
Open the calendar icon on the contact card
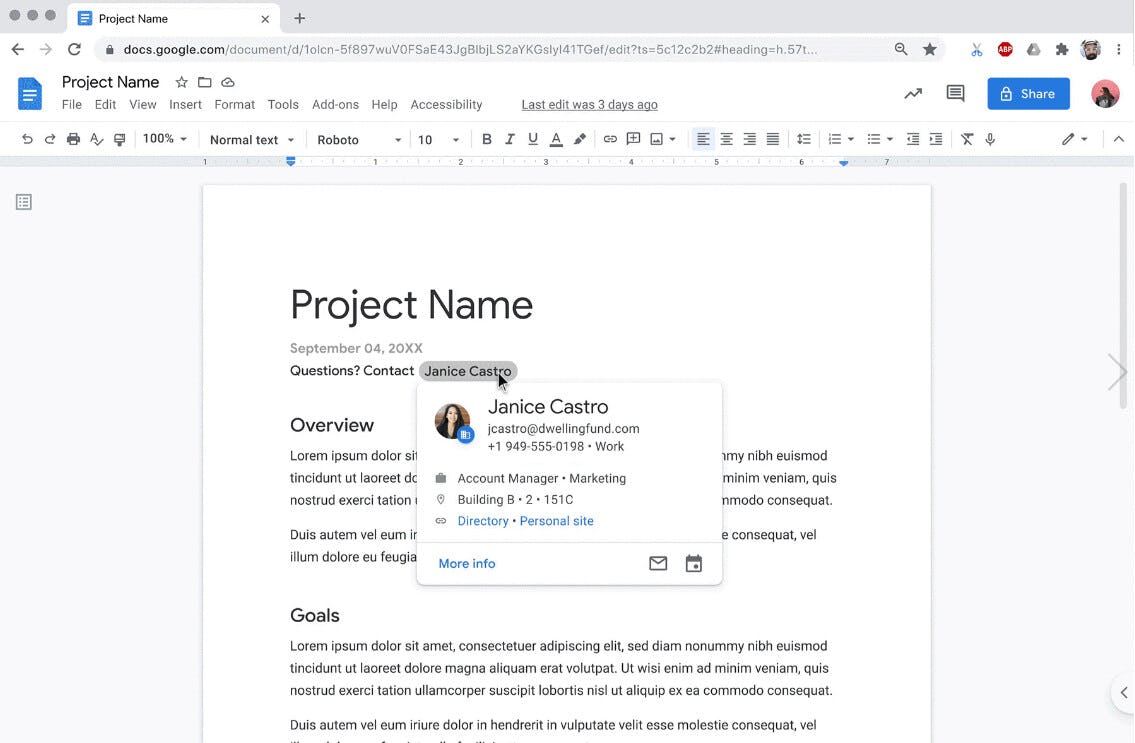[693, 563]
